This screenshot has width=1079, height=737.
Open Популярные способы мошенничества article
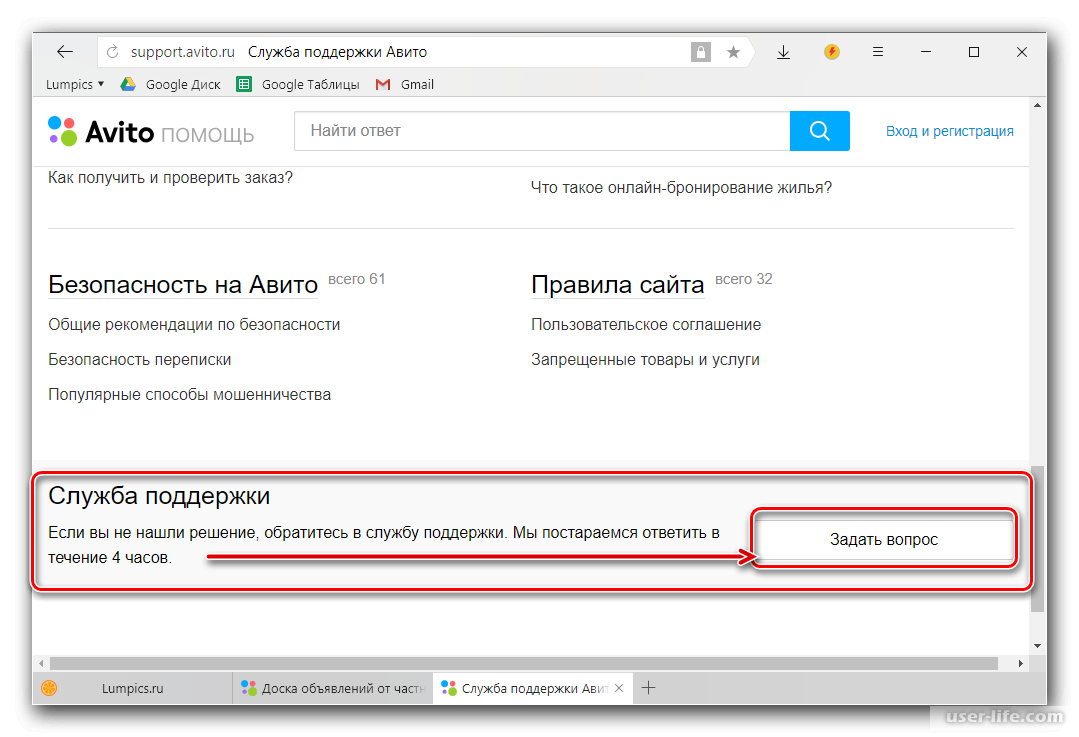pos(189,394)
